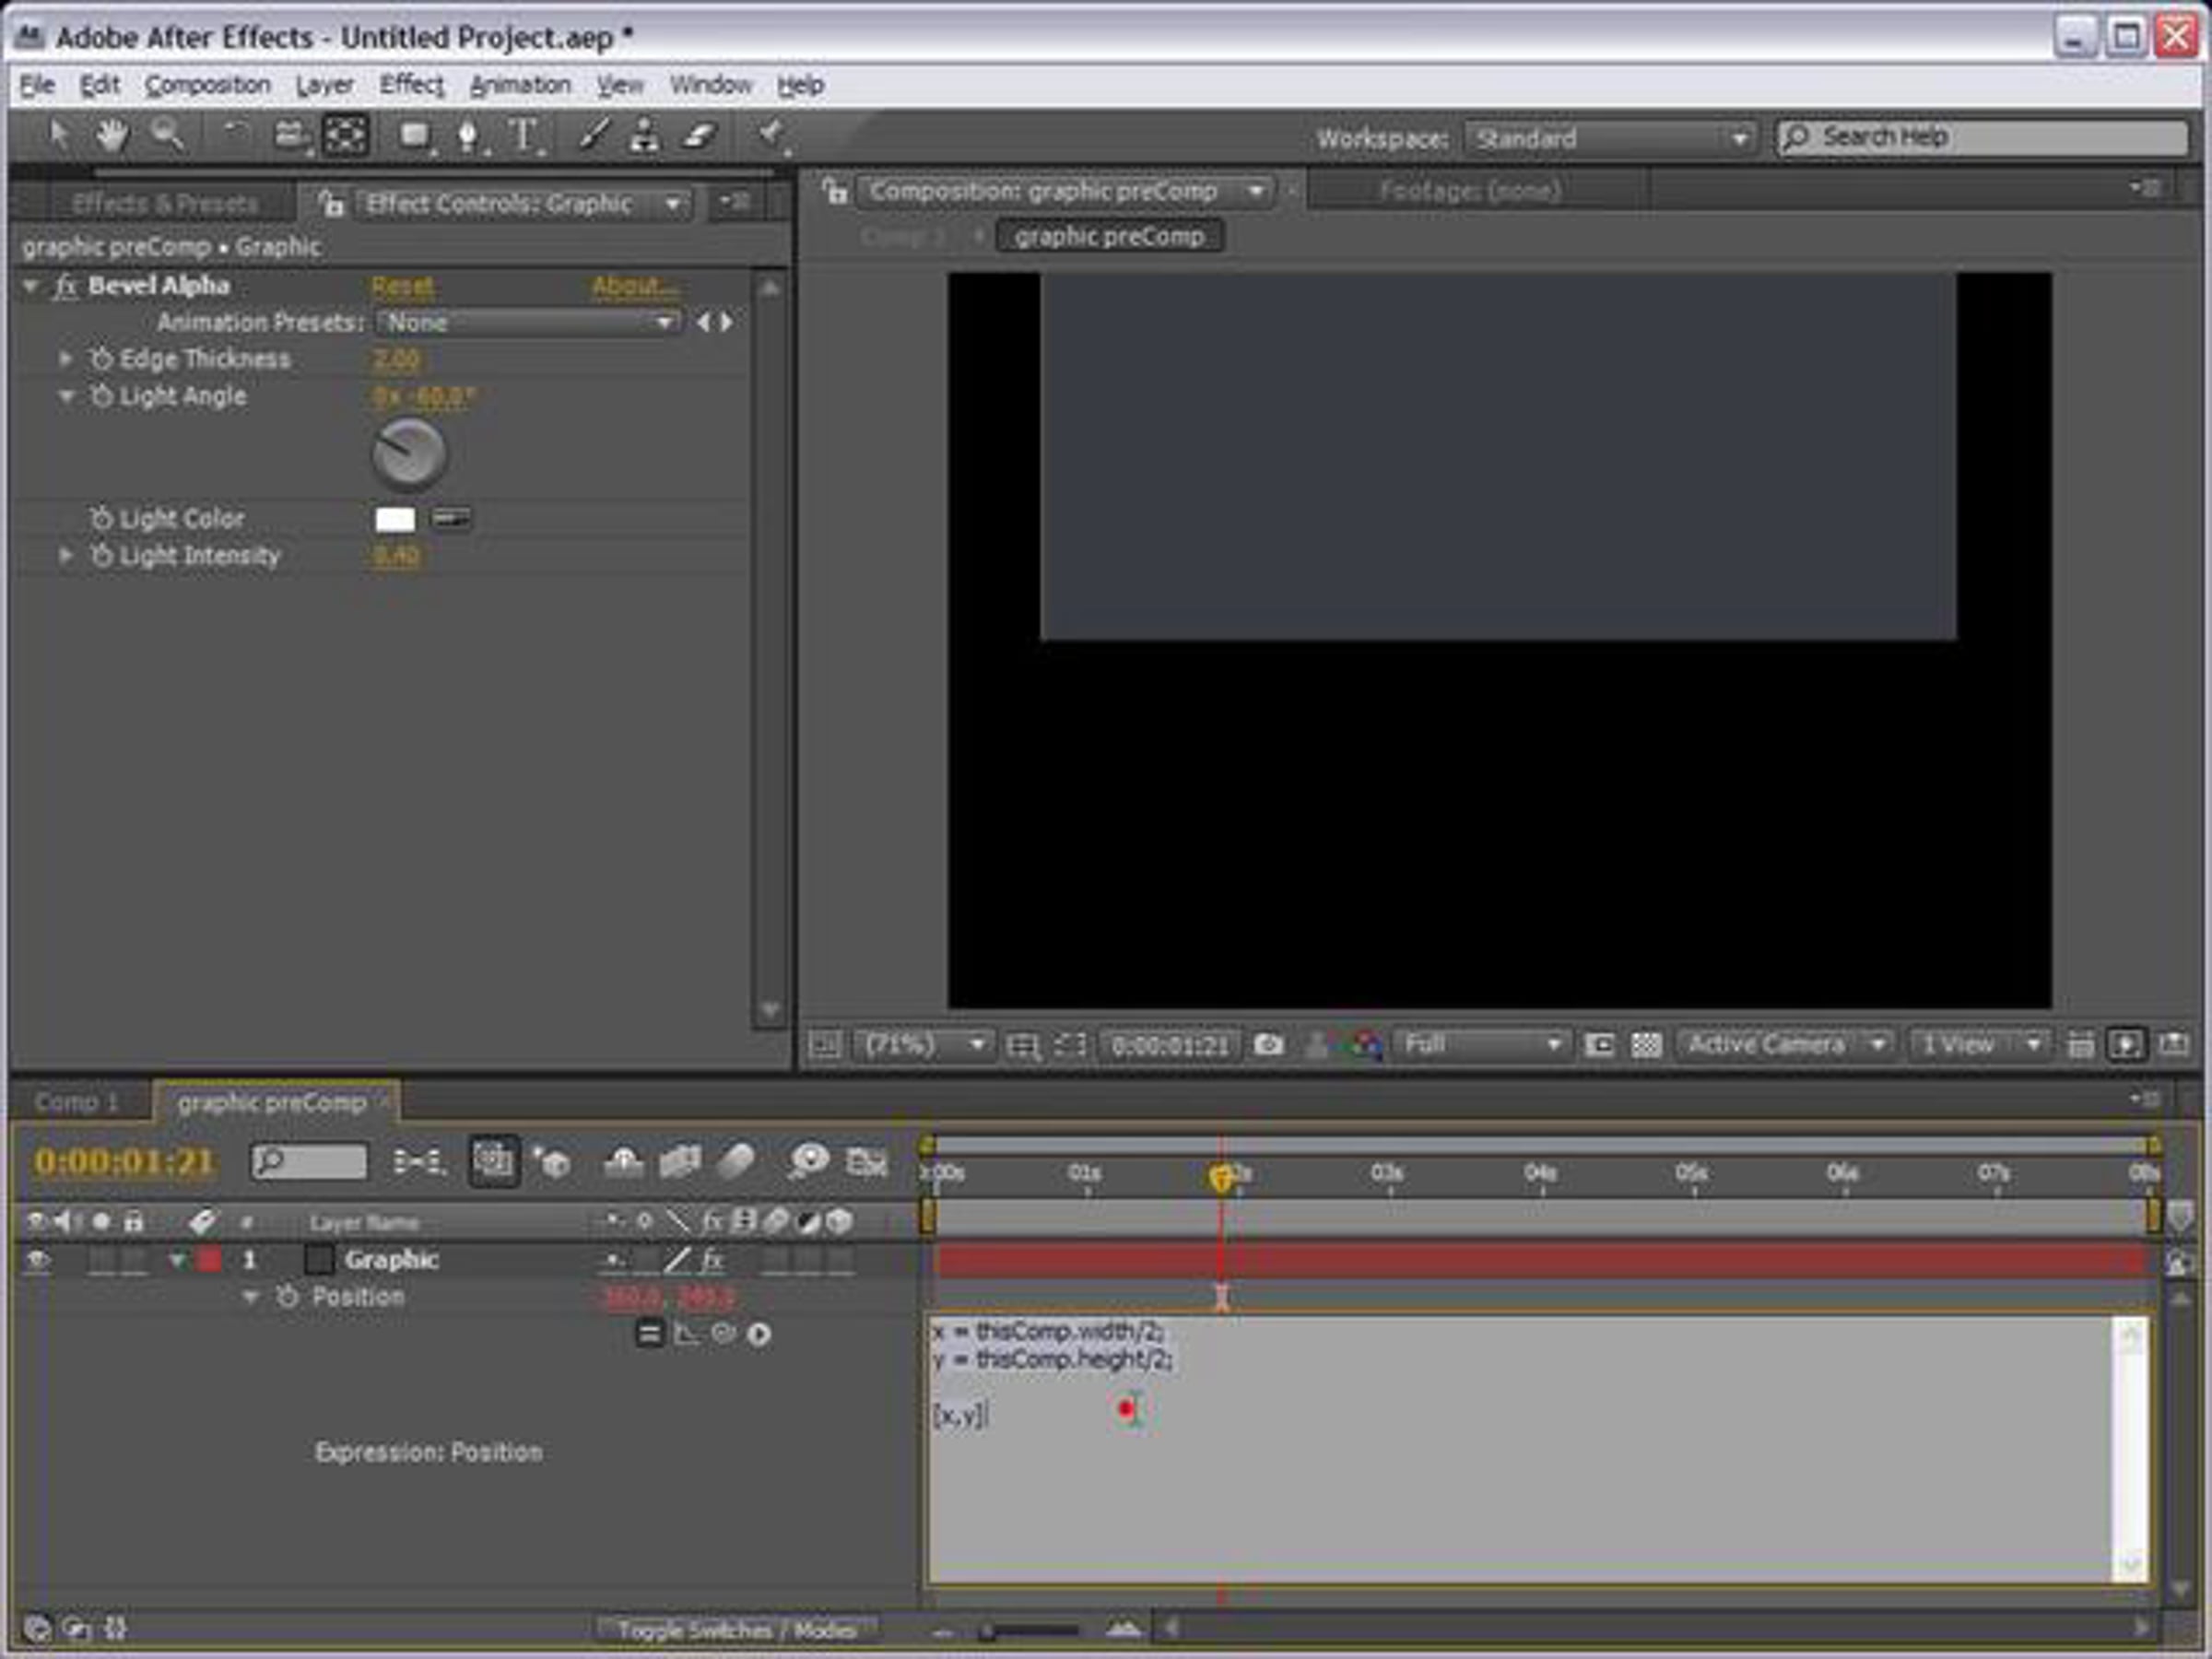This screenshot has width=2212, height=1659.
Task: Open the Effect menu
Action: [411, 85]
